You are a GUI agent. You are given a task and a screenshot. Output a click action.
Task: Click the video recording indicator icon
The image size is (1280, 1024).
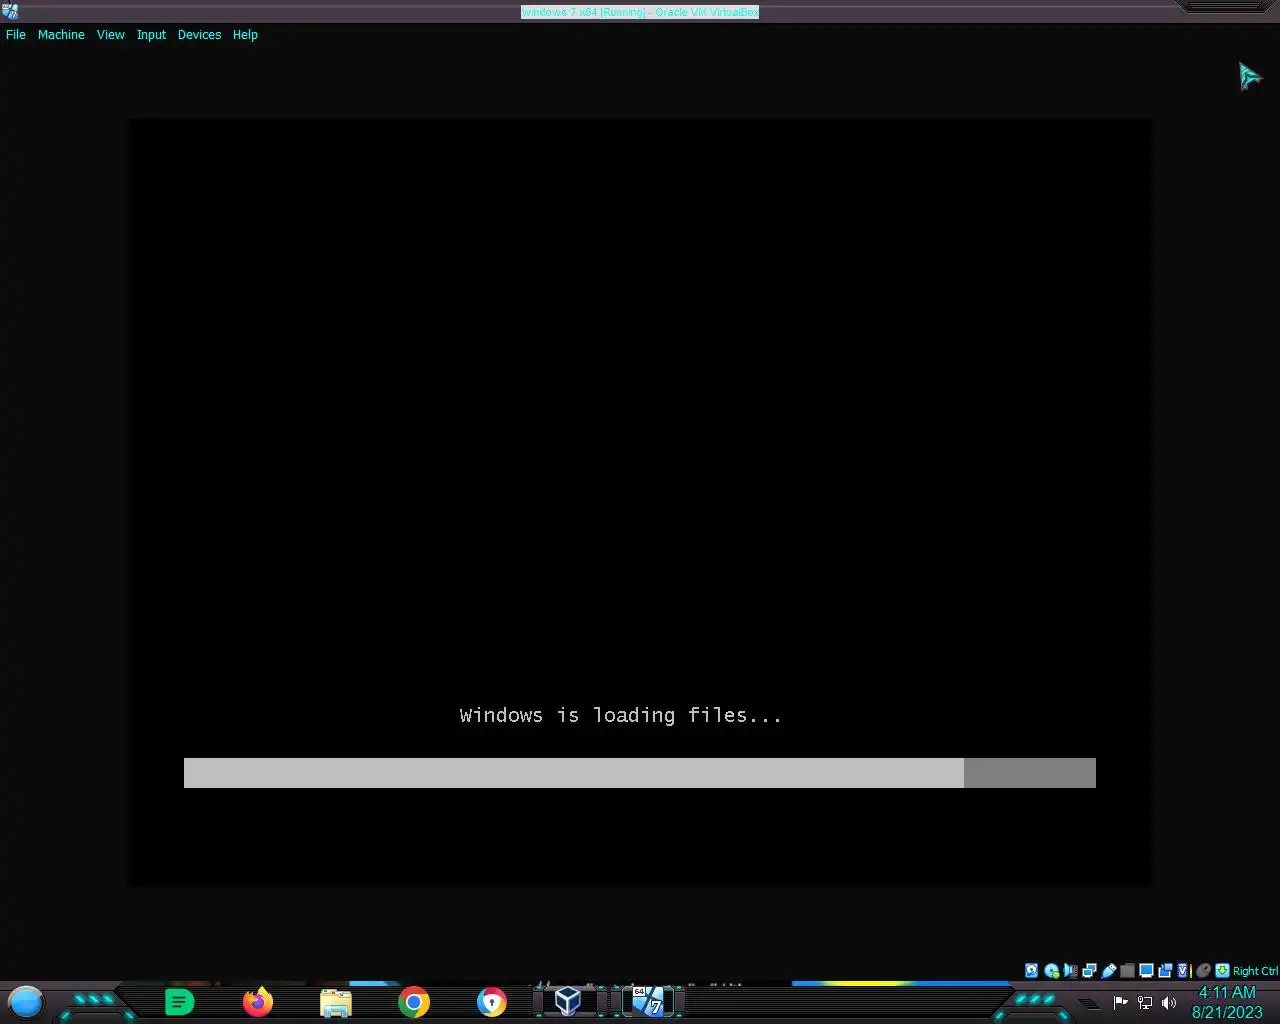[1165, 970]
